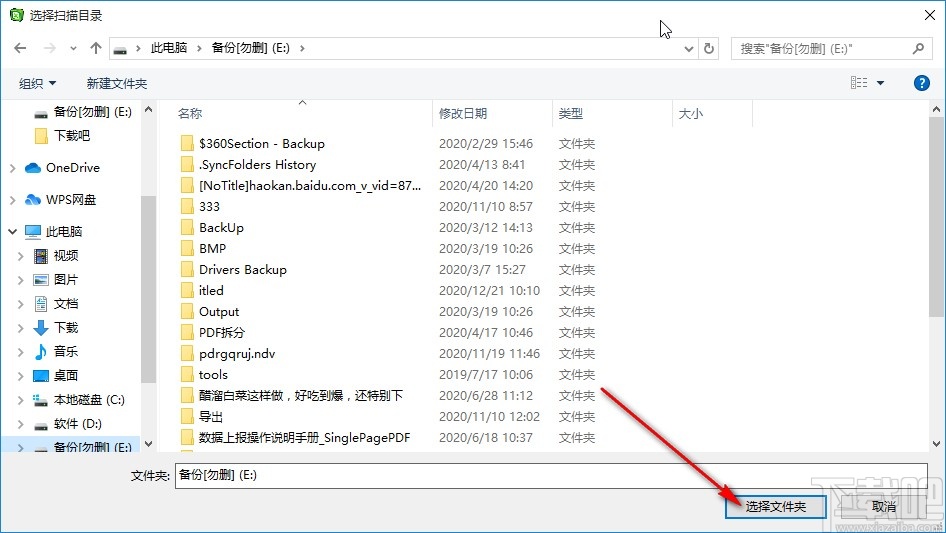
Task: Expand the address bar history dropdown
Action: coord(688,48)
